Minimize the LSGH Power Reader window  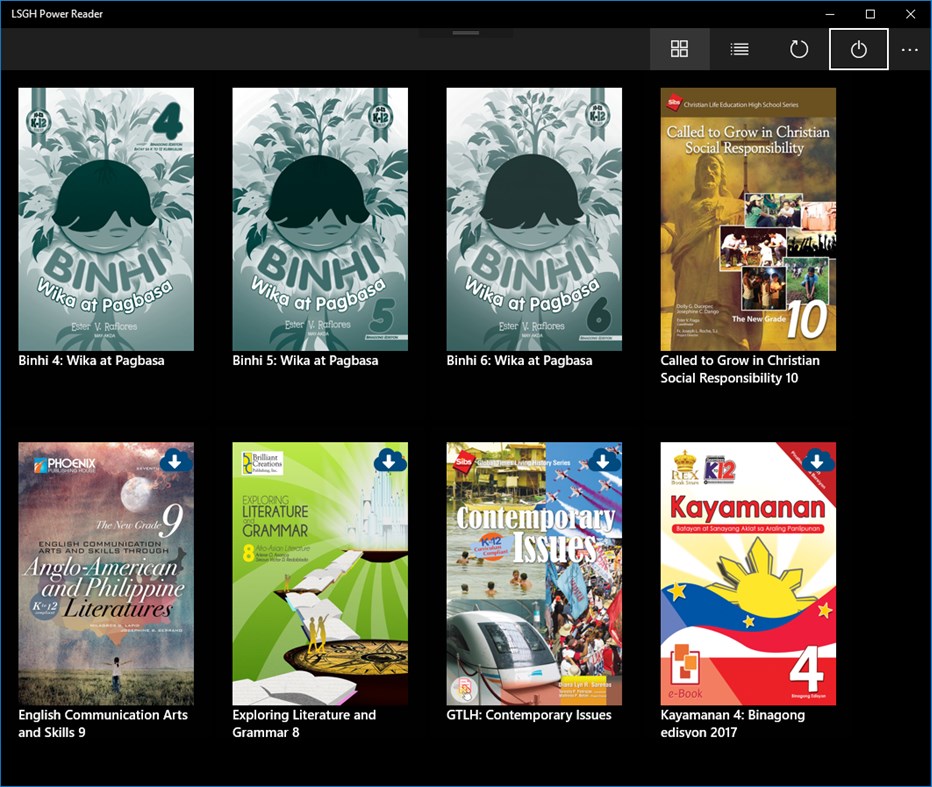(x=830, y=14)
